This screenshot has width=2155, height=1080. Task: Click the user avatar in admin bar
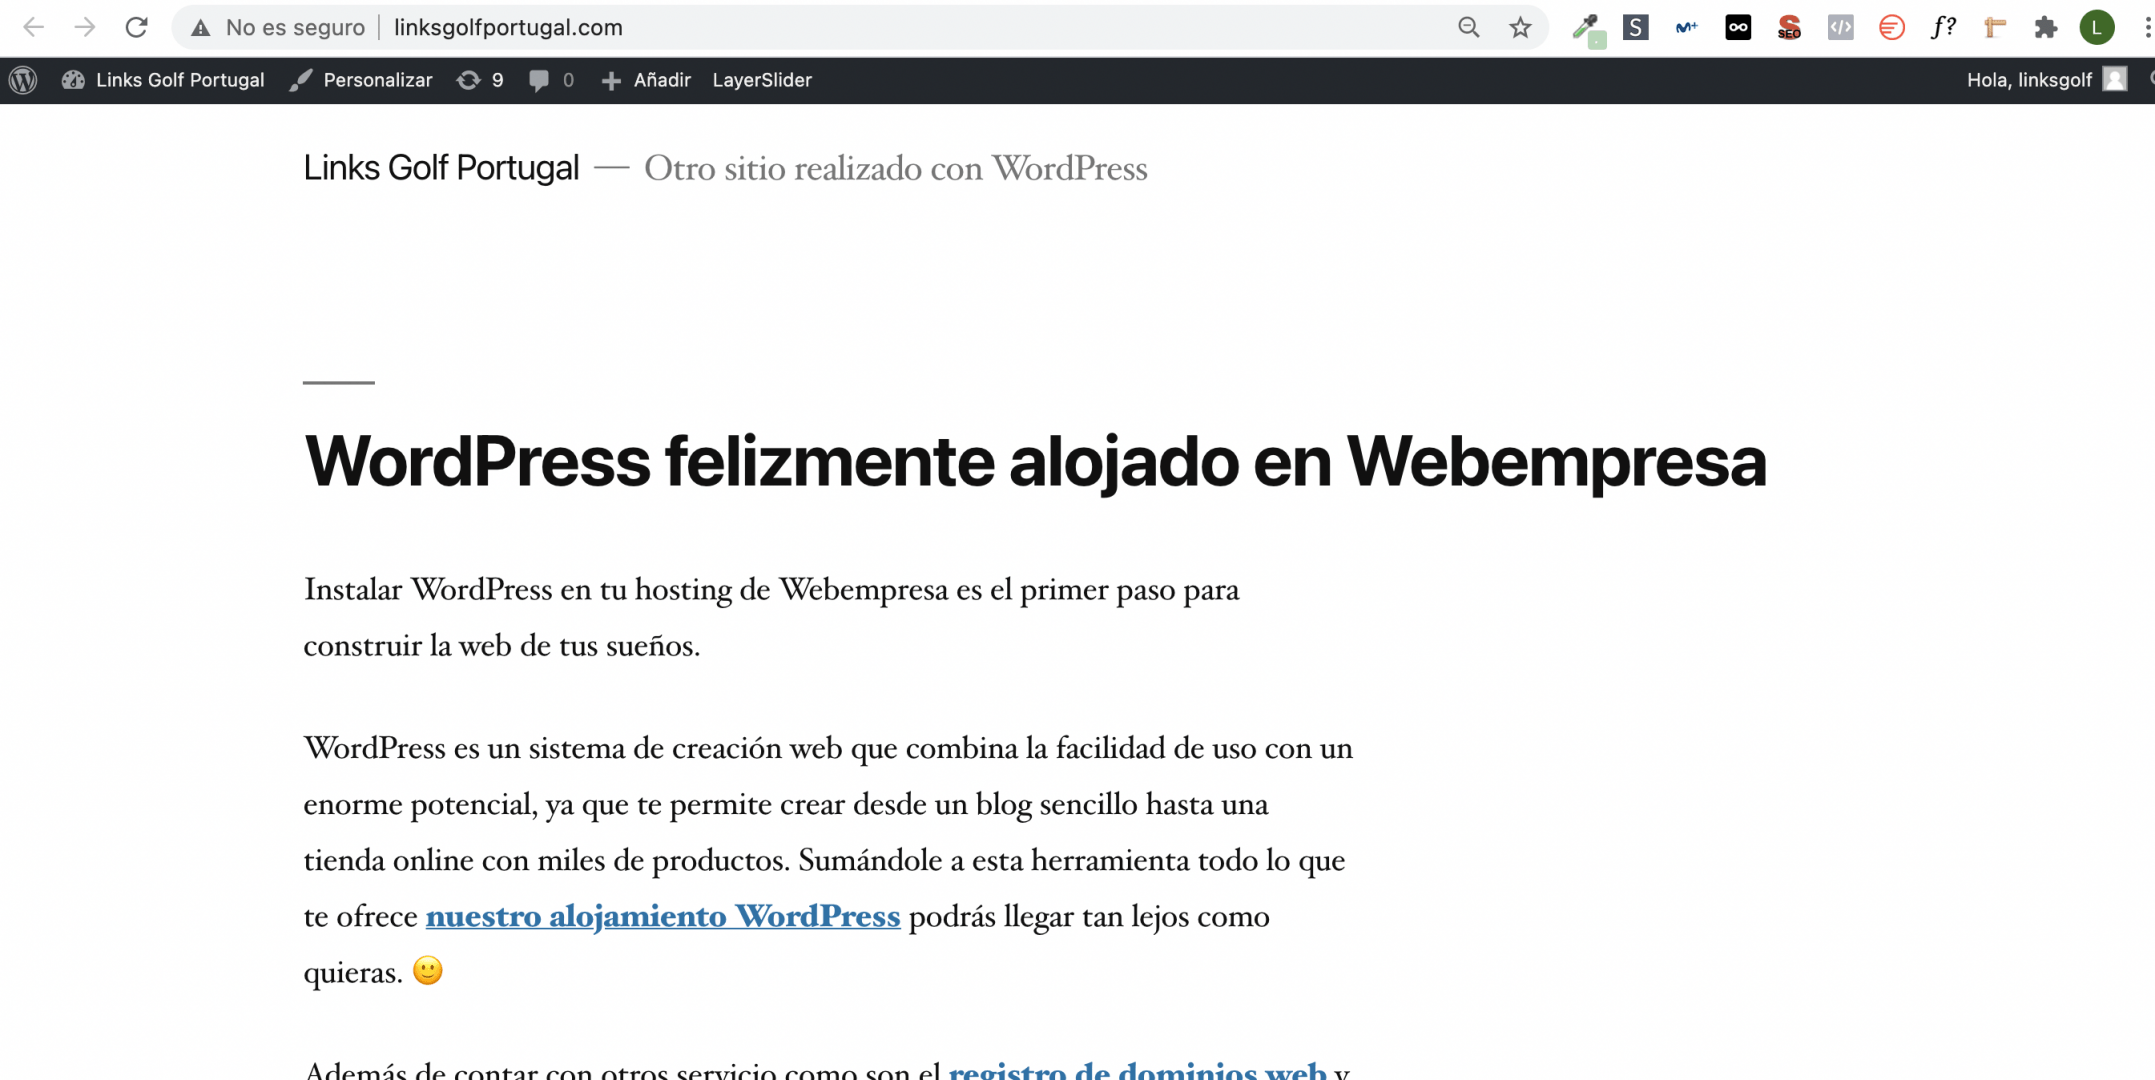pos(2114,79)
